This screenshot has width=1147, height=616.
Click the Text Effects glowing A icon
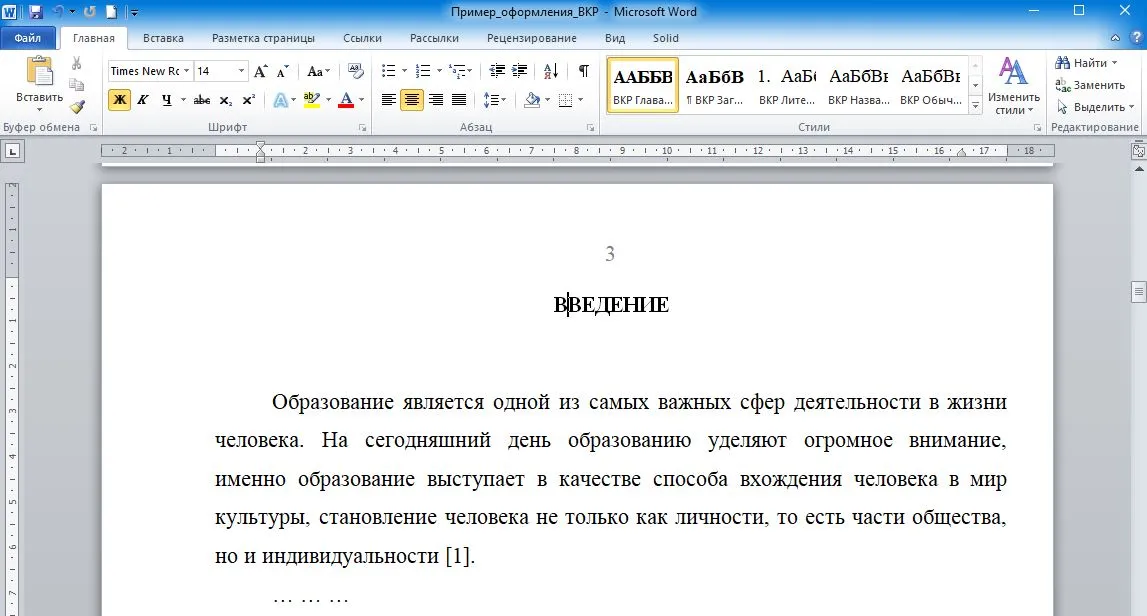pos(280,100)
